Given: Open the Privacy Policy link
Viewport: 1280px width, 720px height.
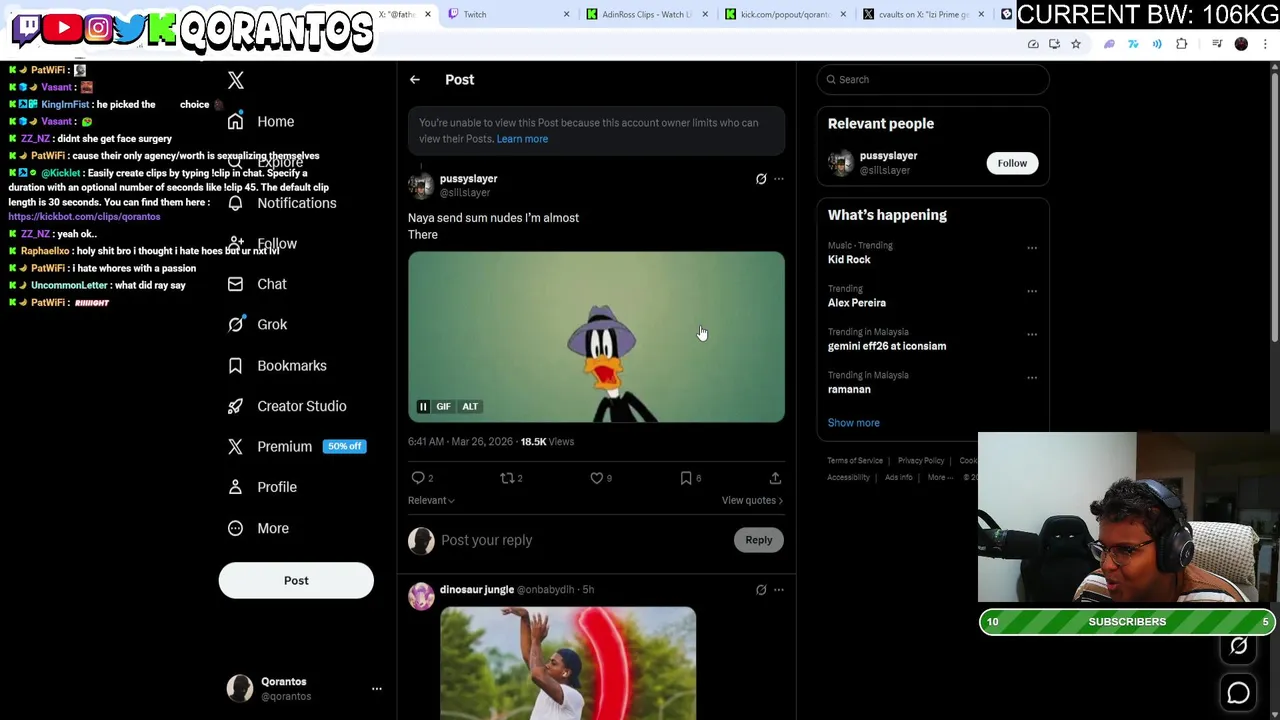Looking at the screenshot, I should (921, 461).
